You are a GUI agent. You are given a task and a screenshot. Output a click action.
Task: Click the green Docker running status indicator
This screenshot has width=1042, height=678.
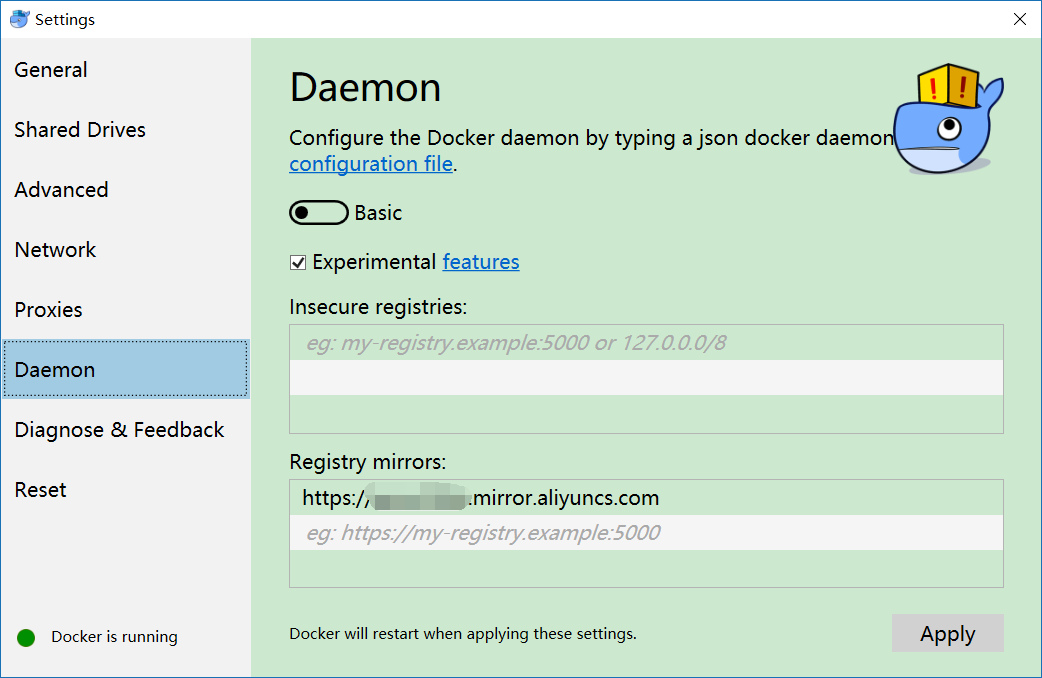click(26, 637)
